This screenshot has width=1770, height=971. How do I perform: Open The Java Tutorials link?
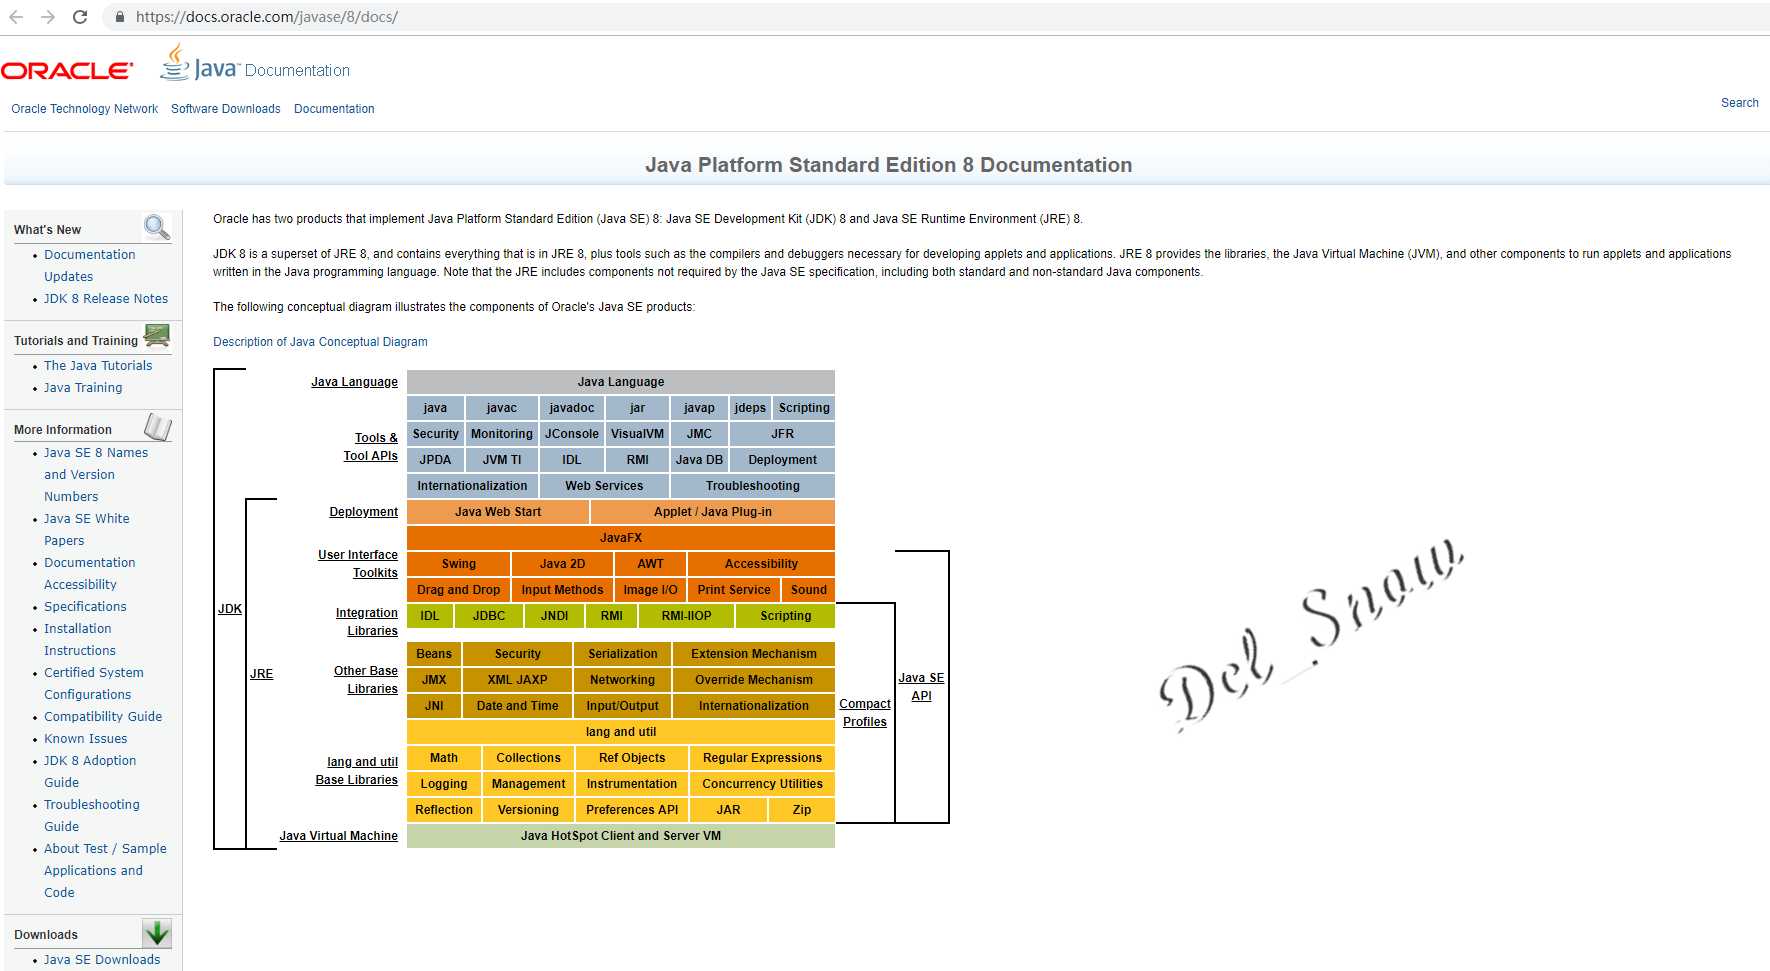pyautogui.click(x=98, y=366)
